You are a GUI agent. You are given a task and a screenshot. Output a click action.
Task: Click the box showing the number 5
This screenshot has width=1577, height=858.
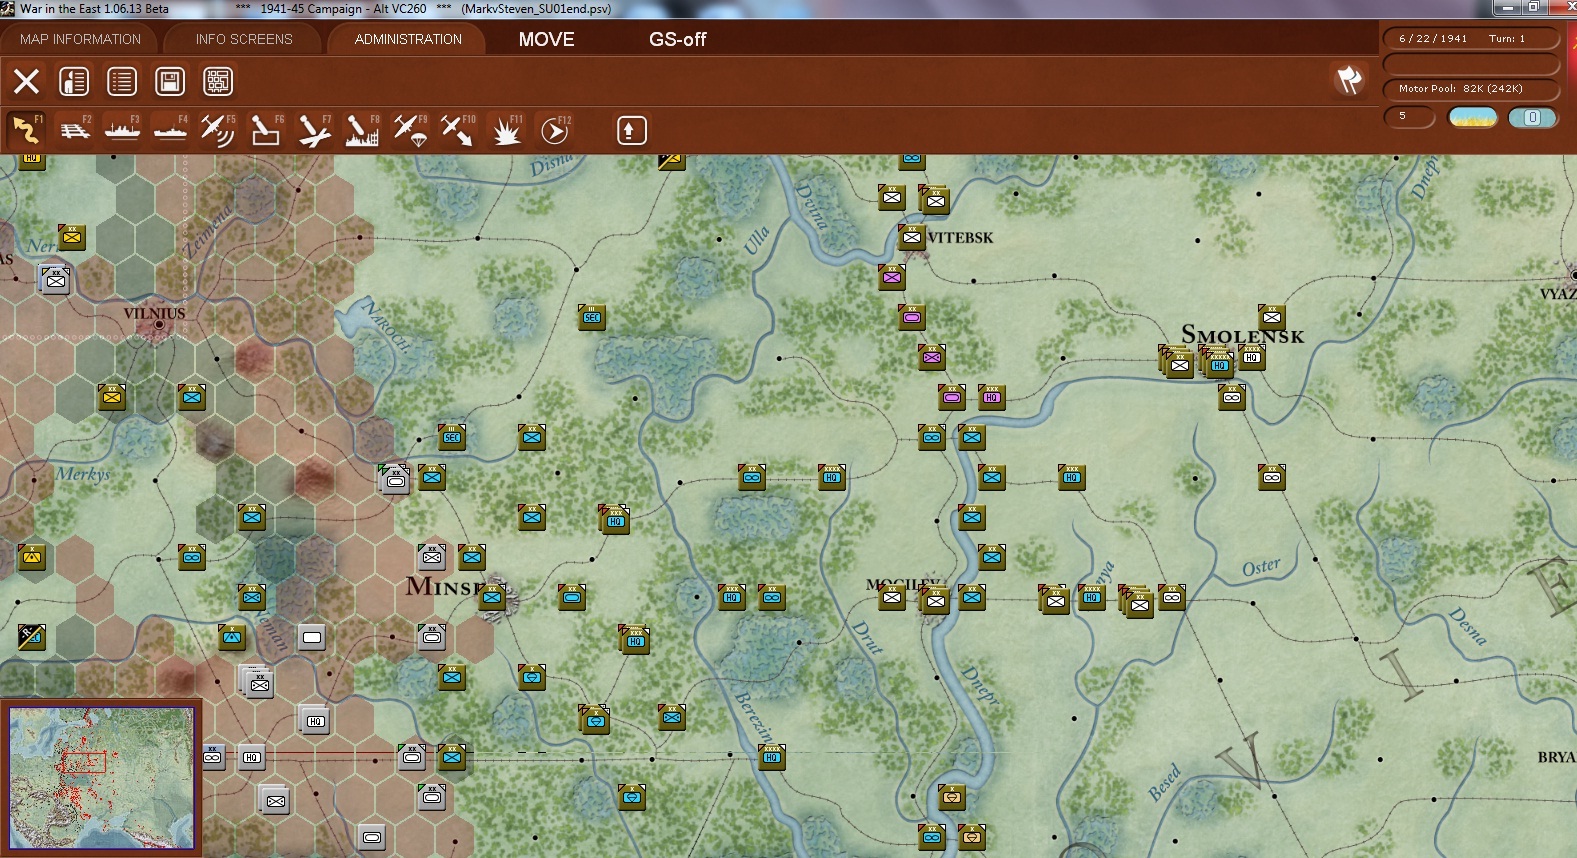point(1409,116)
